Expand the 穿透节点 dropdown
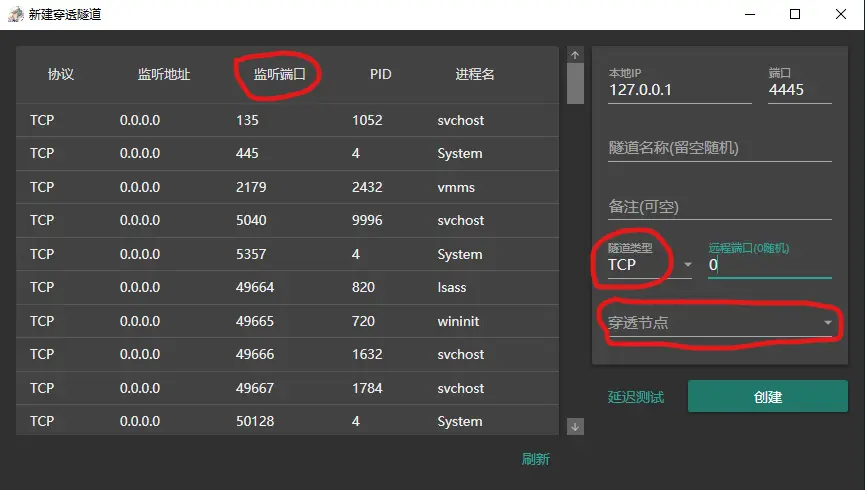Image resolution: width=865 pixels, height=490 pixels. click(720, 323)
